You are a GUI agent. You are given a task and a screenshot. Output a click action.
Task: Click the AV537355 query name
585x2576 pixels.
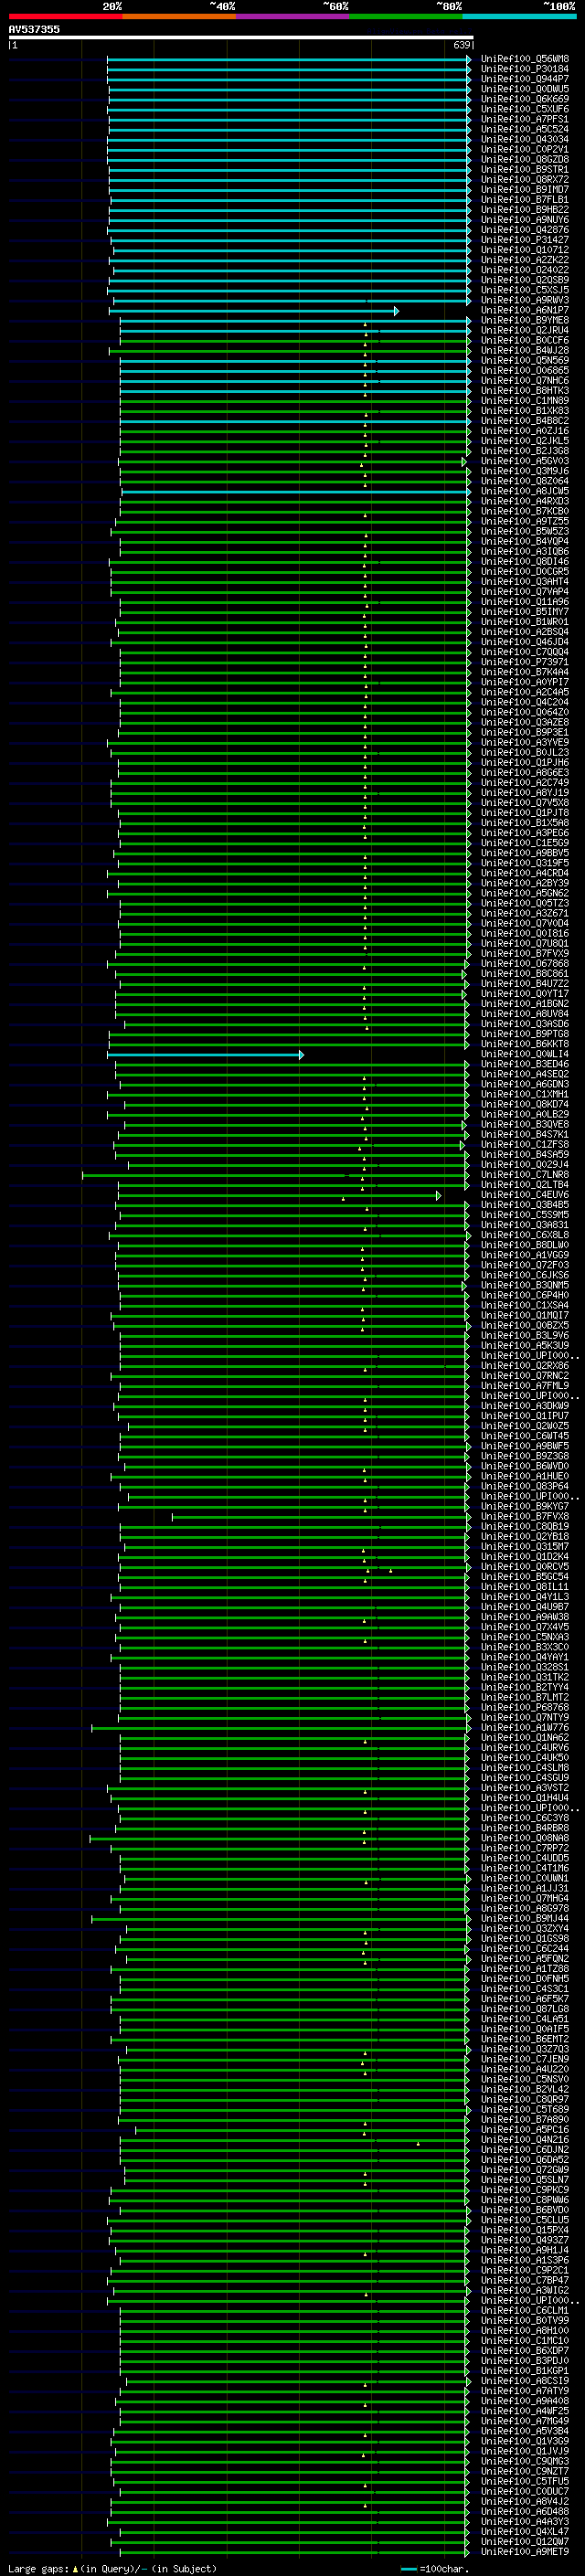(34, 29)
